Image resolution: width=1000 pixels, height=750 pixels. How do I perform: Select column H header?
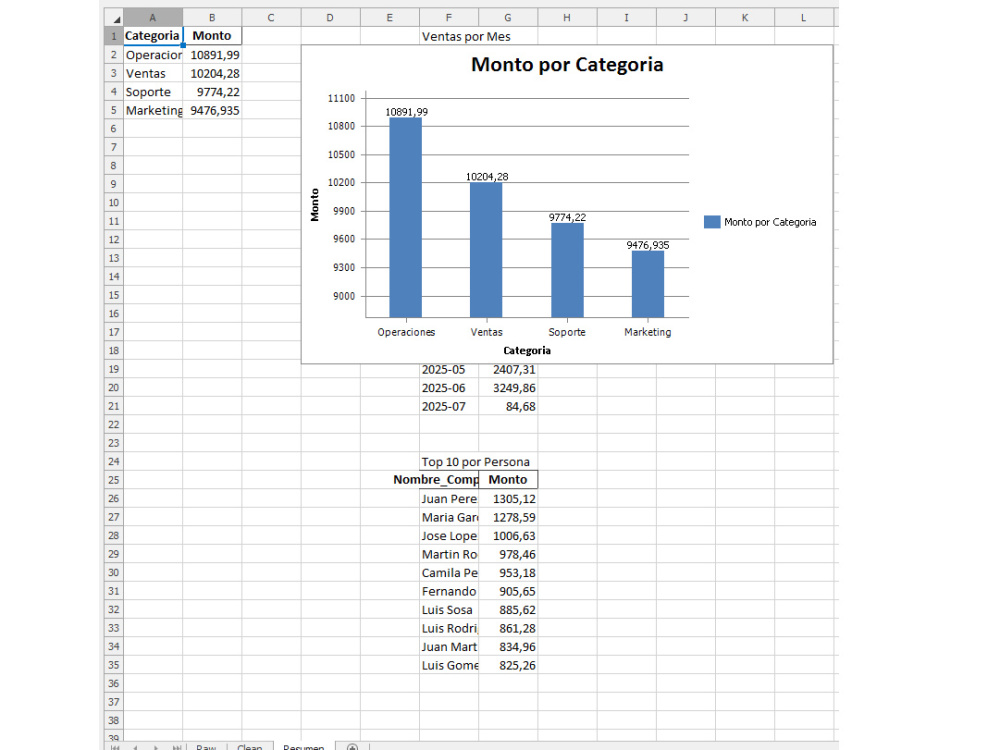tap(567, 18)
